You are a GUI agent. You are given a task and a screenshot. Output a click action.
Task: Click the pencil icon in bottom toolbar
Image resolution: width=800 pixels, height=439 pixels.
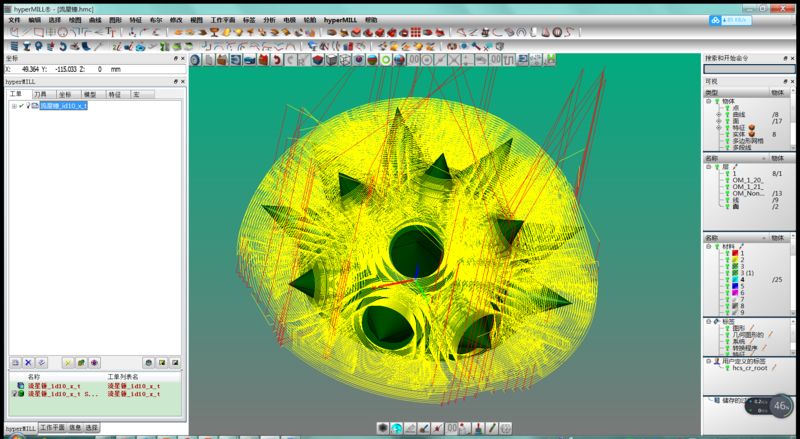click(x=492, y=428)
